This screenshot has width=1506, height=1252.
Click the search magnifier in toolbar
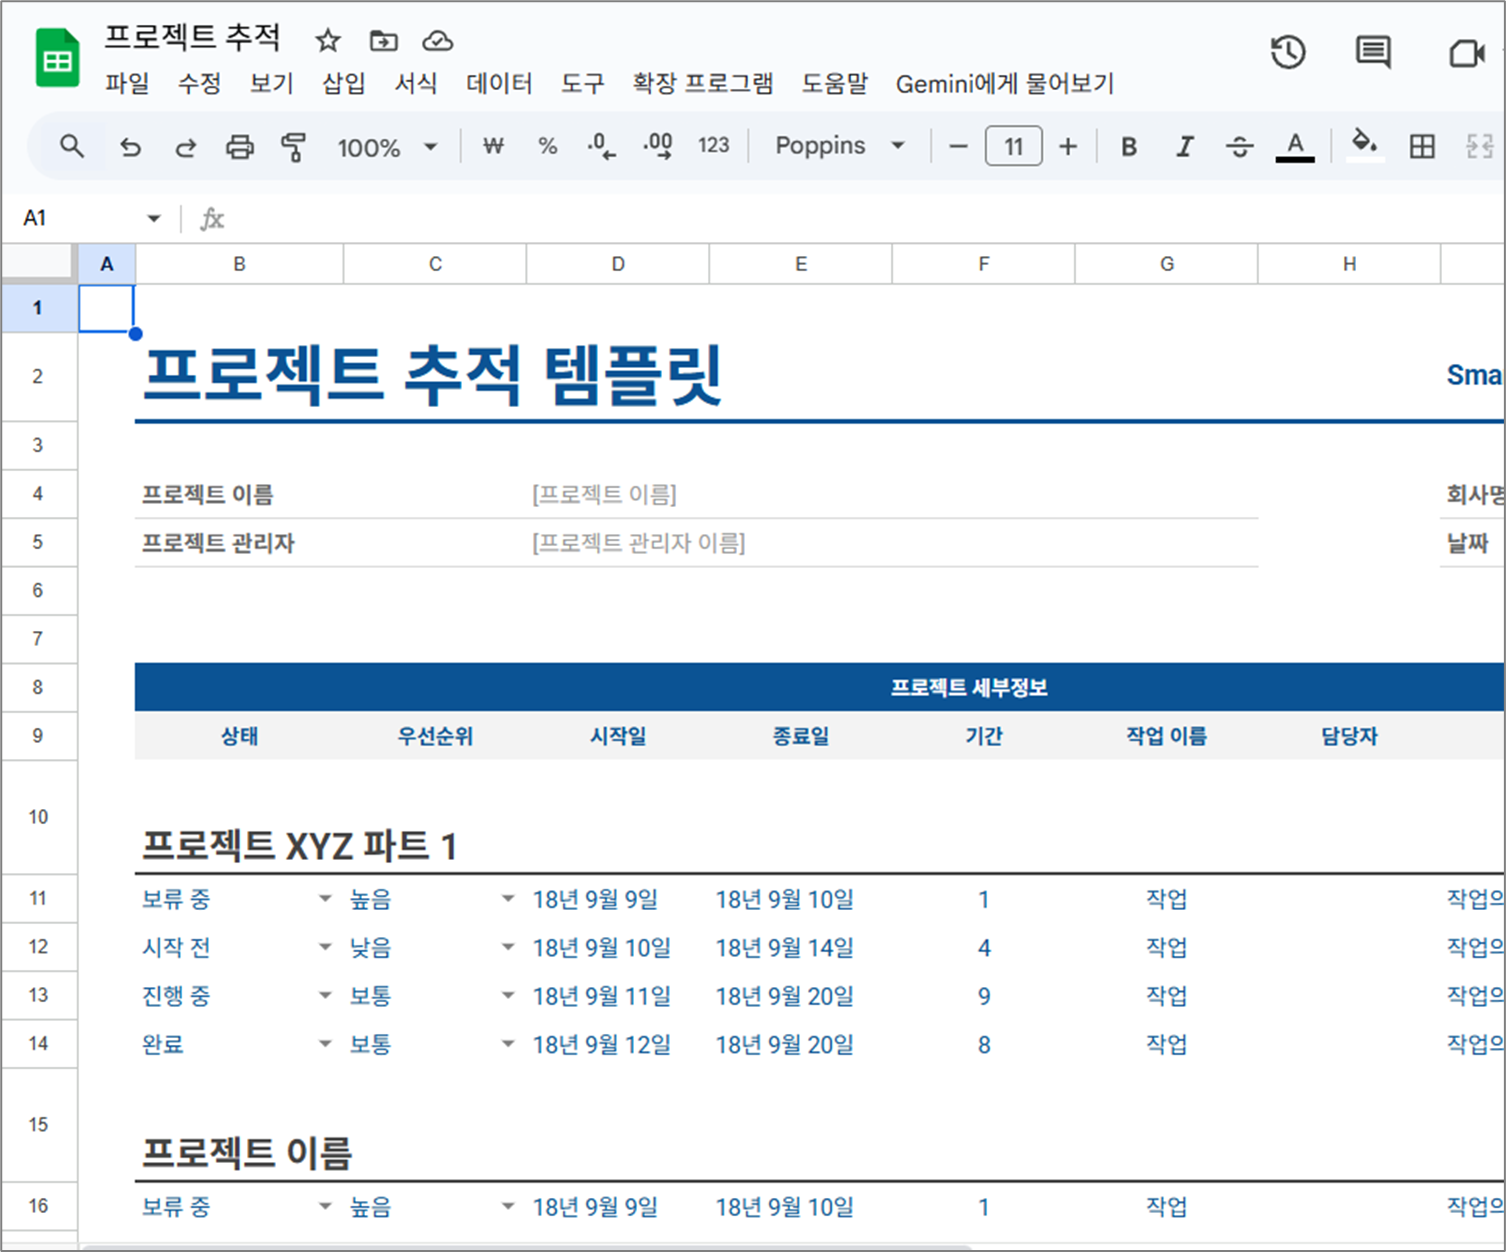coord(71,146)
